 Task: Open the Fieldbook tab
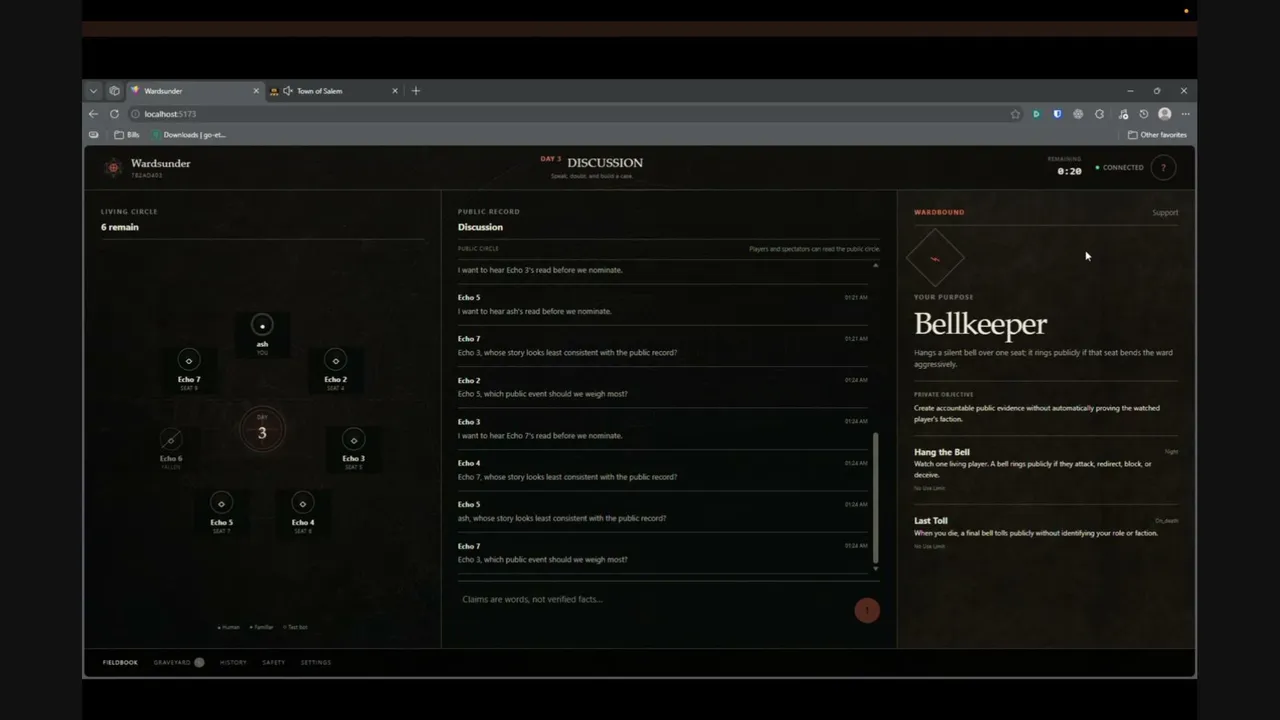[x=120, y=662]
